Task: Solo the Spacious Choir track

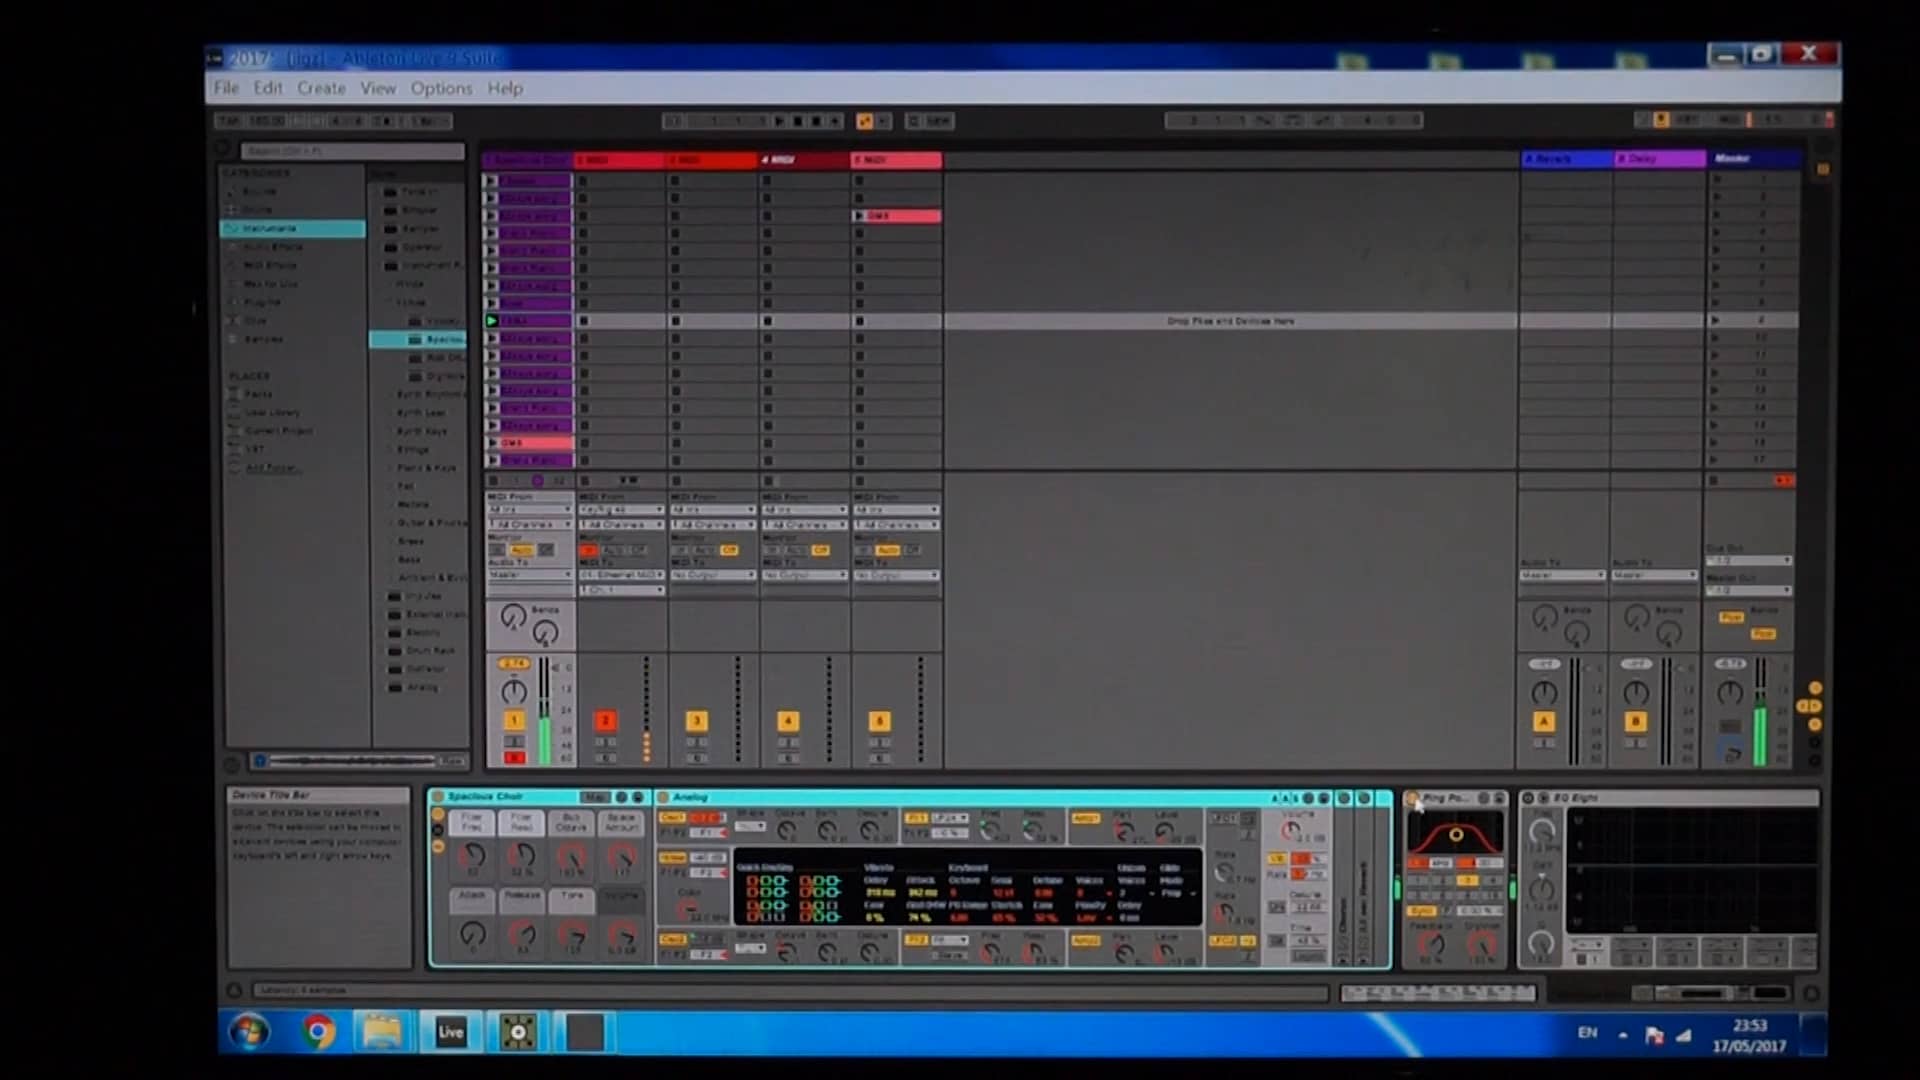Action: [516, 742]
